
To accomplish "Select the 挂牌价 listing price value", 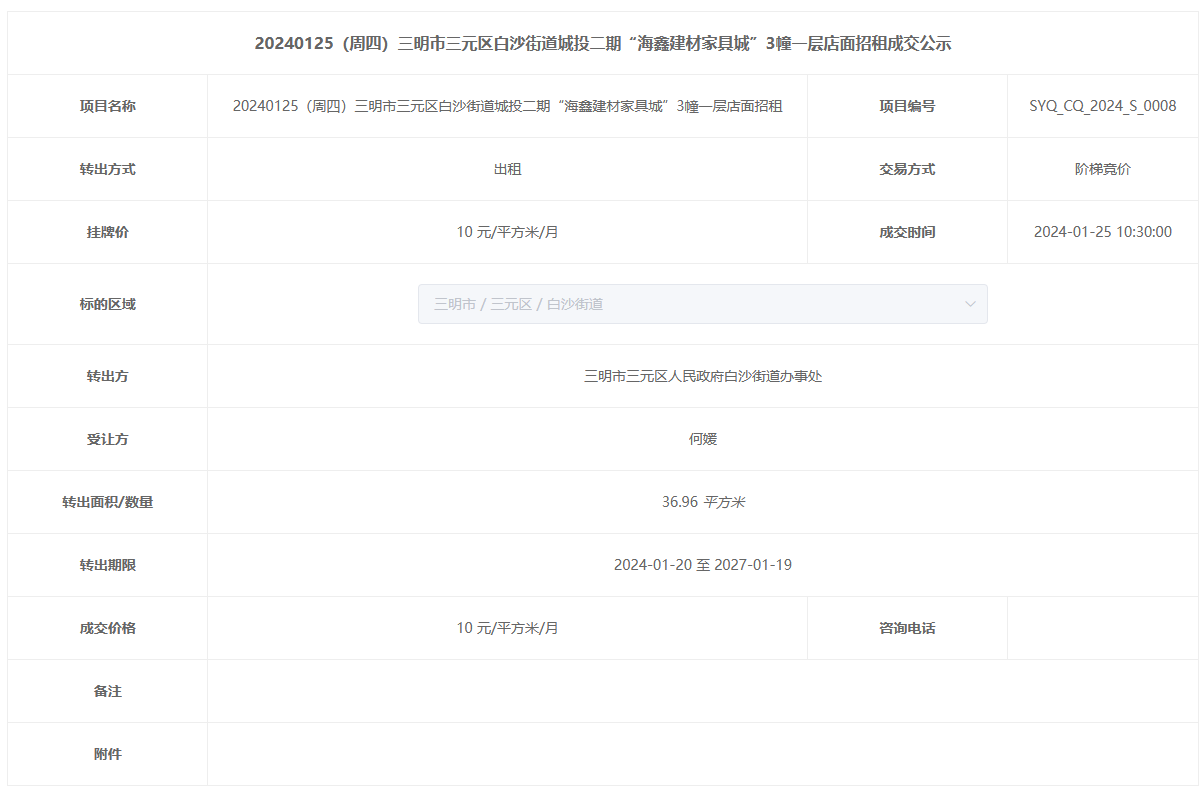I will click(507, 232).
